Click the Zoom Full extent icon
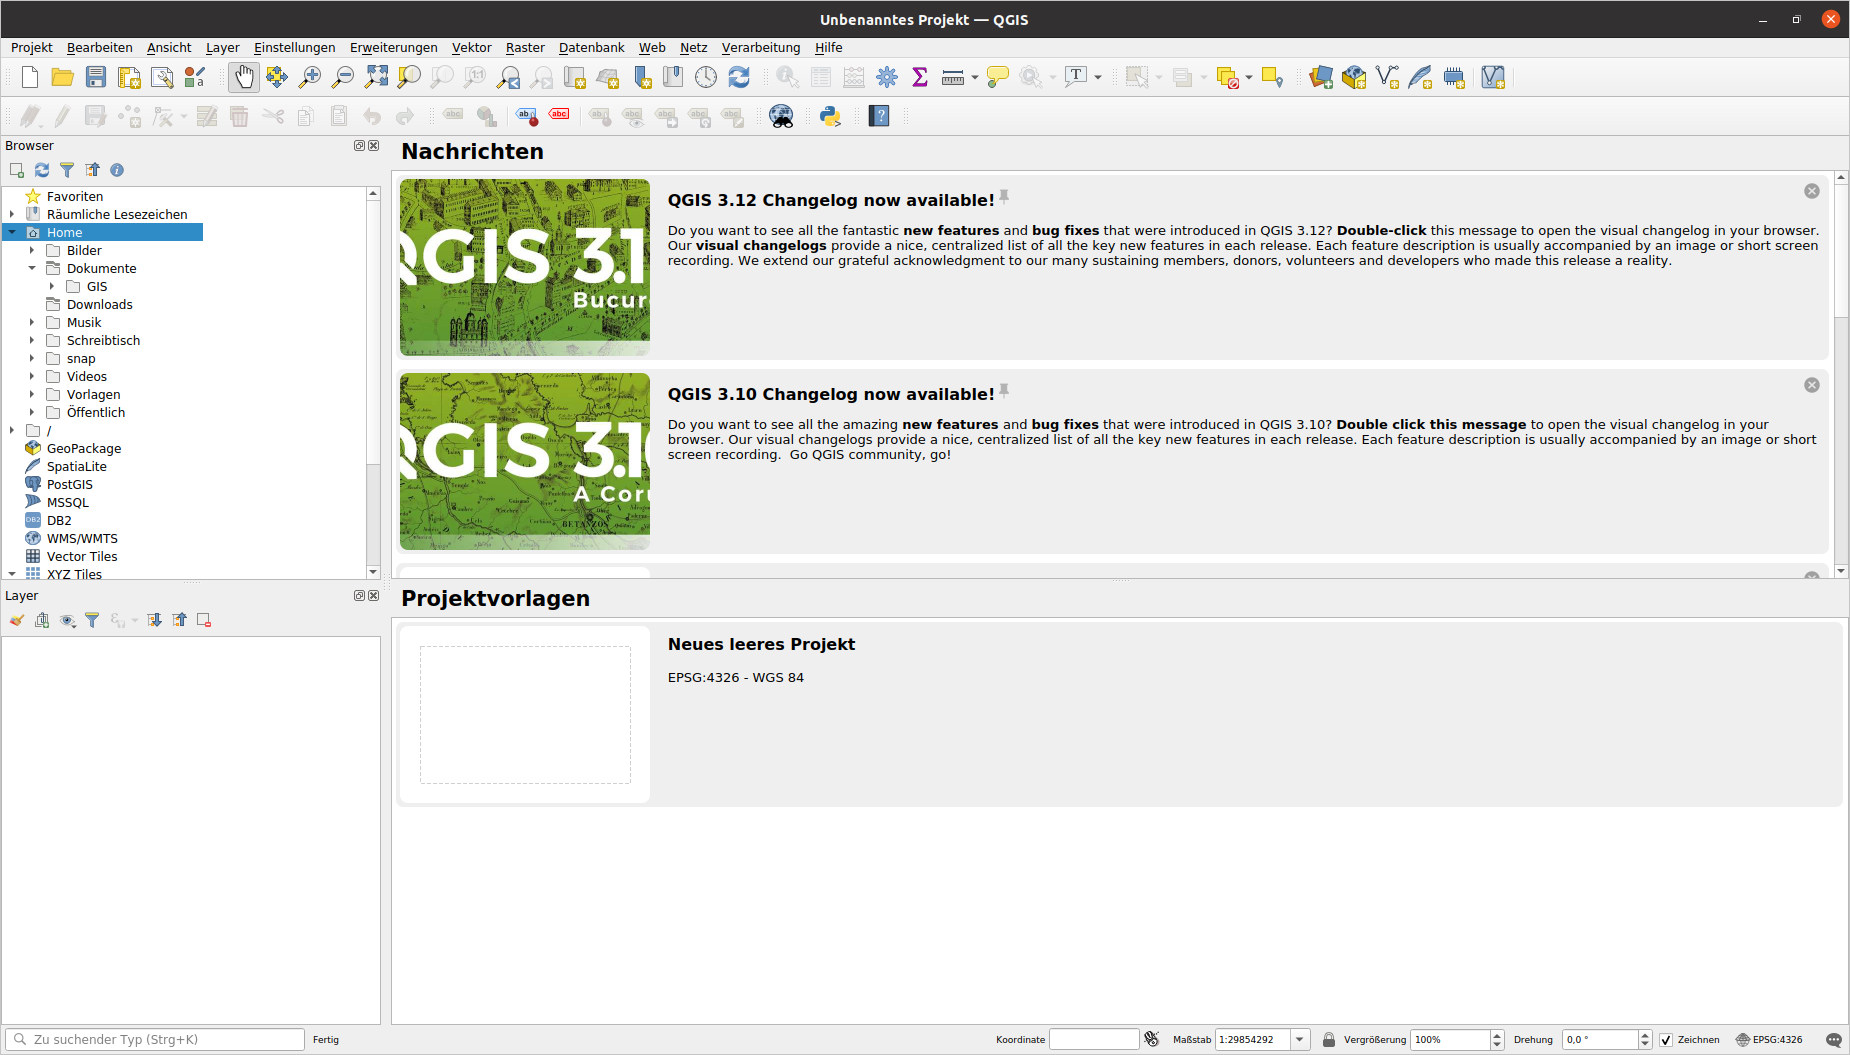This screenshot has width=1850, height=1055. (376, 77)
